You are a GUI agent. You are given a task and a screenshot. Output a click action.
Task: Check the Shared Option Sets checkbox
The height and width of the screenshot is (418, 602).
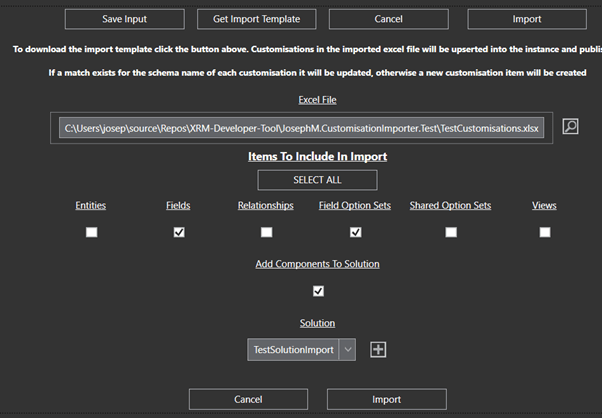click(x=451, y=232)
